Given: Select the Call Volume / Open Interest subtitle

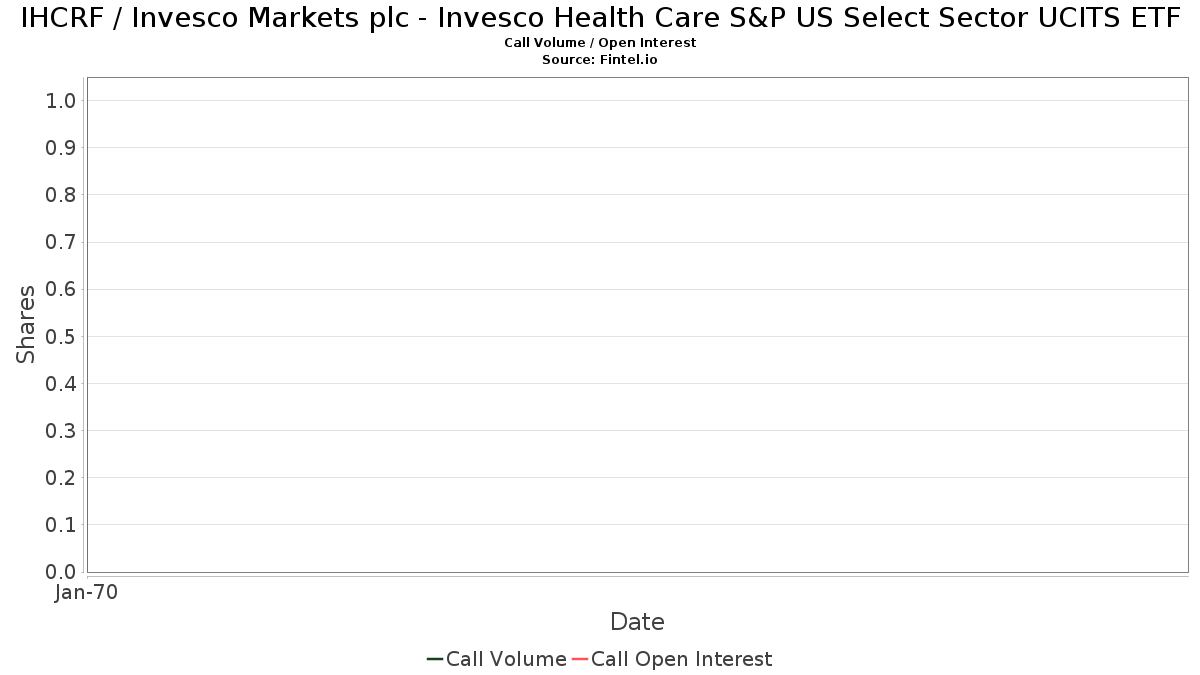Looking at the screenshot, I should (x=600, y=43).
